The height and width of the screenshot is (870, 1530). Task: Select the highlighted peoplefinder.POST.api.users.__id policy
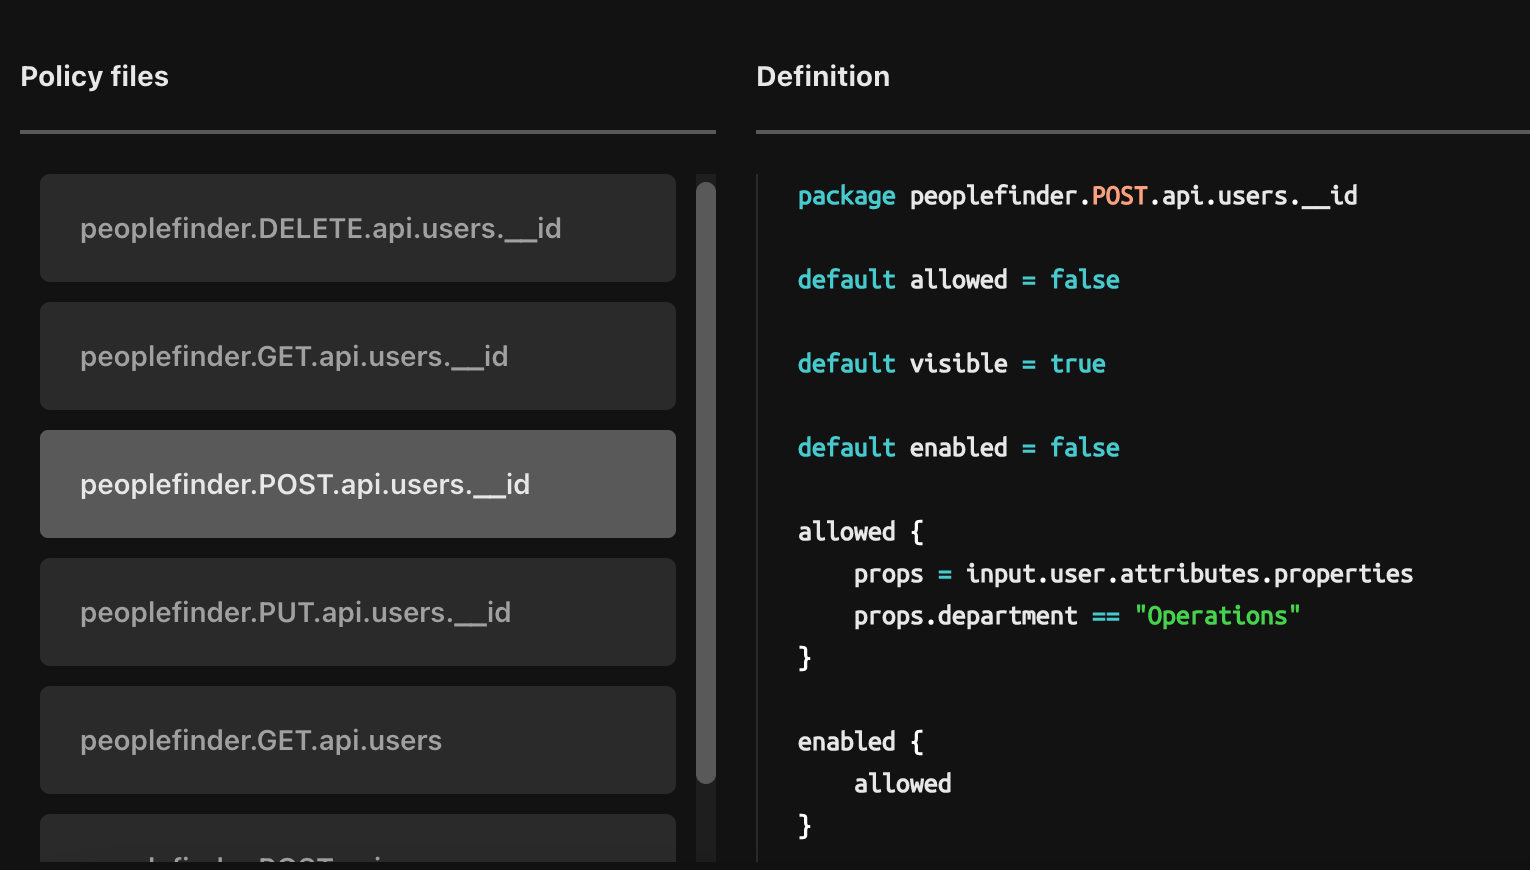(357, 484)
